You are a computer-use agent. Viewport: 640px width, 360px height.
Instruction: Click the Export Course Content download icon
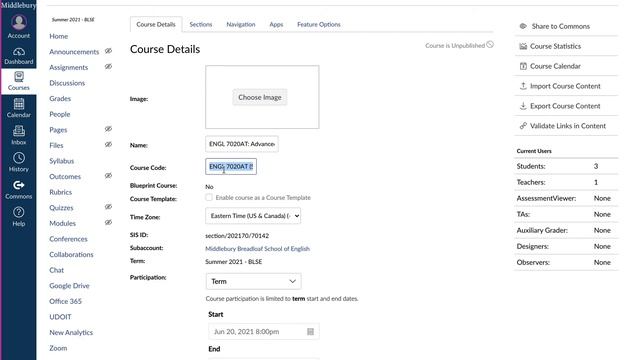click(x=523, y=106)
